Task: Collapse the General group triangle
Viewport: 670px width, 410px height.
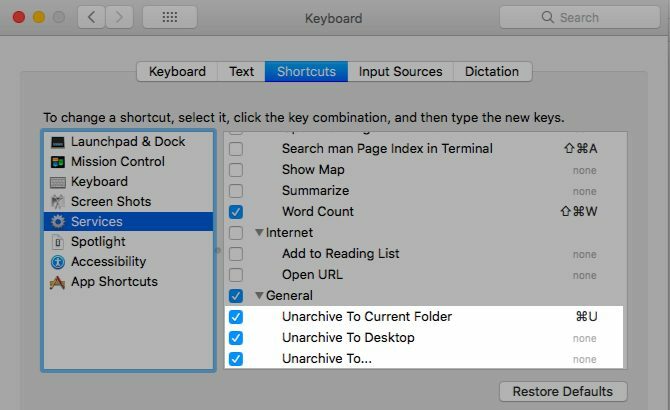Action: [259, 296]
